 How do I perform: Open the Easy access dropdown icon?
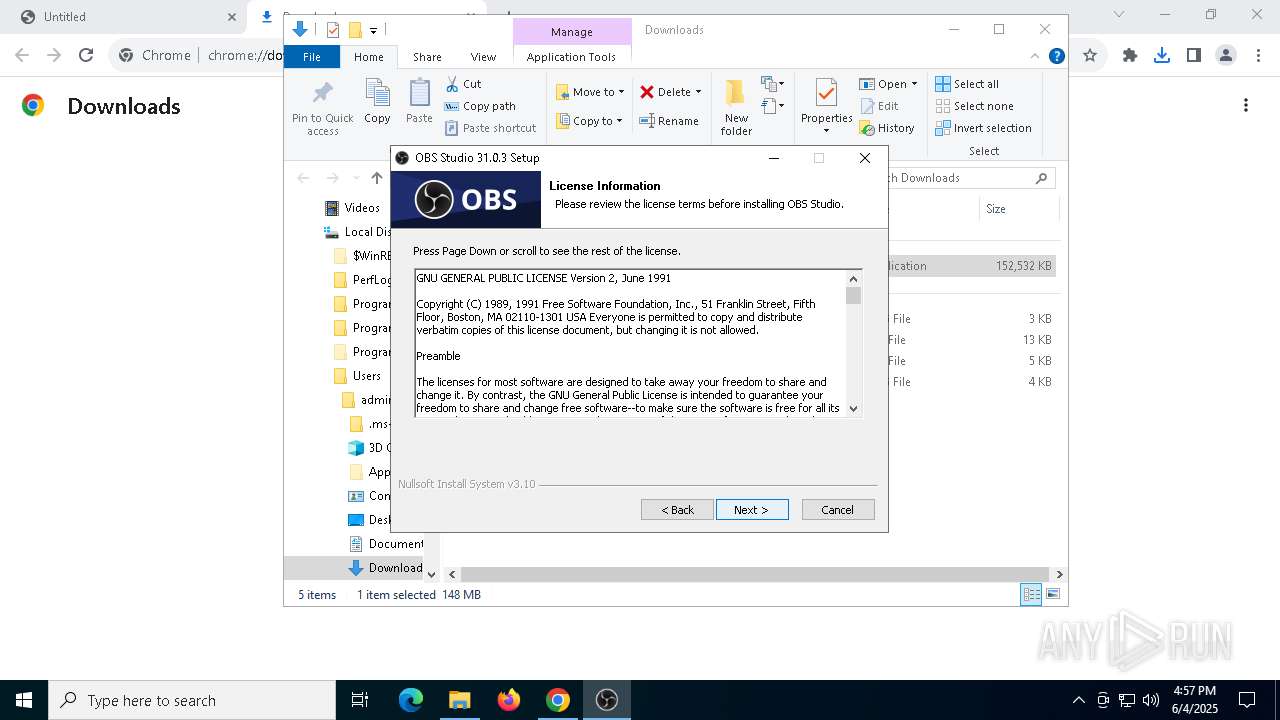[x=772, y=106]
